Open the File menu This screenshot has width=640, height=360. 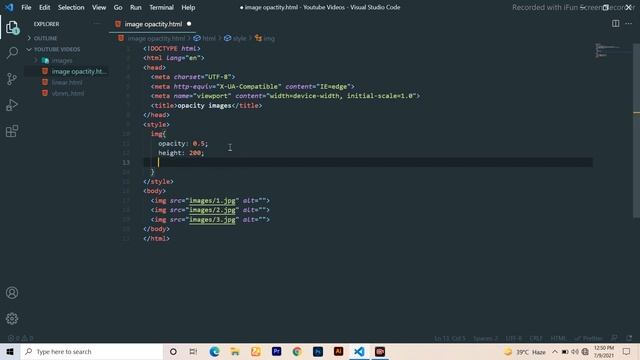click(x=26, y=7)
